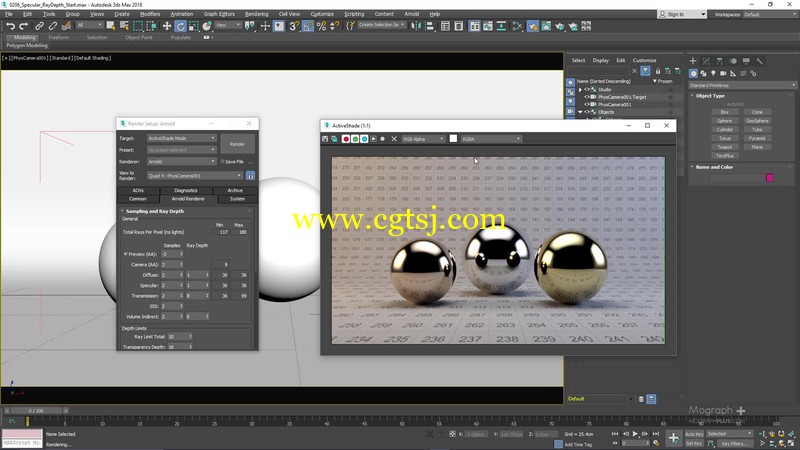
Task: Expand the Studio layer tree
Action: (x=580, y=89)
